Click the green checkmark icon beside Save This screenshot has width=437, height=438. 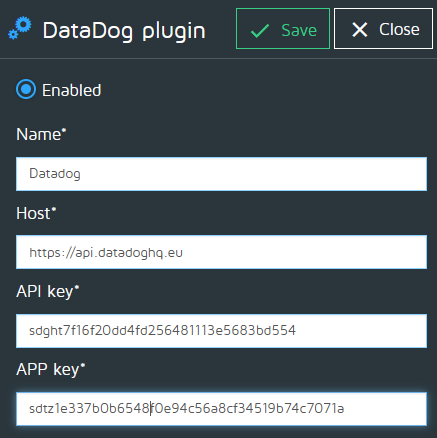click(260, 30)
